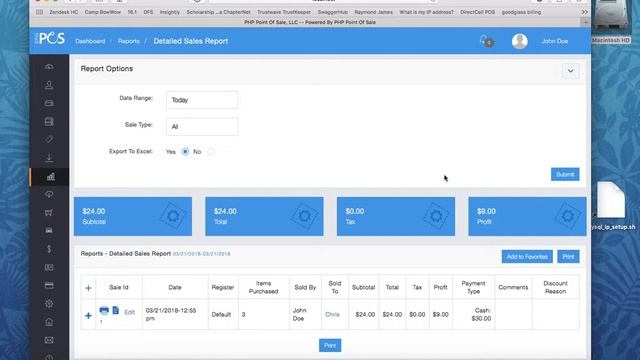Click the $9.00 Profit summary card
The image size is (640, 360).
click(527, 216)
